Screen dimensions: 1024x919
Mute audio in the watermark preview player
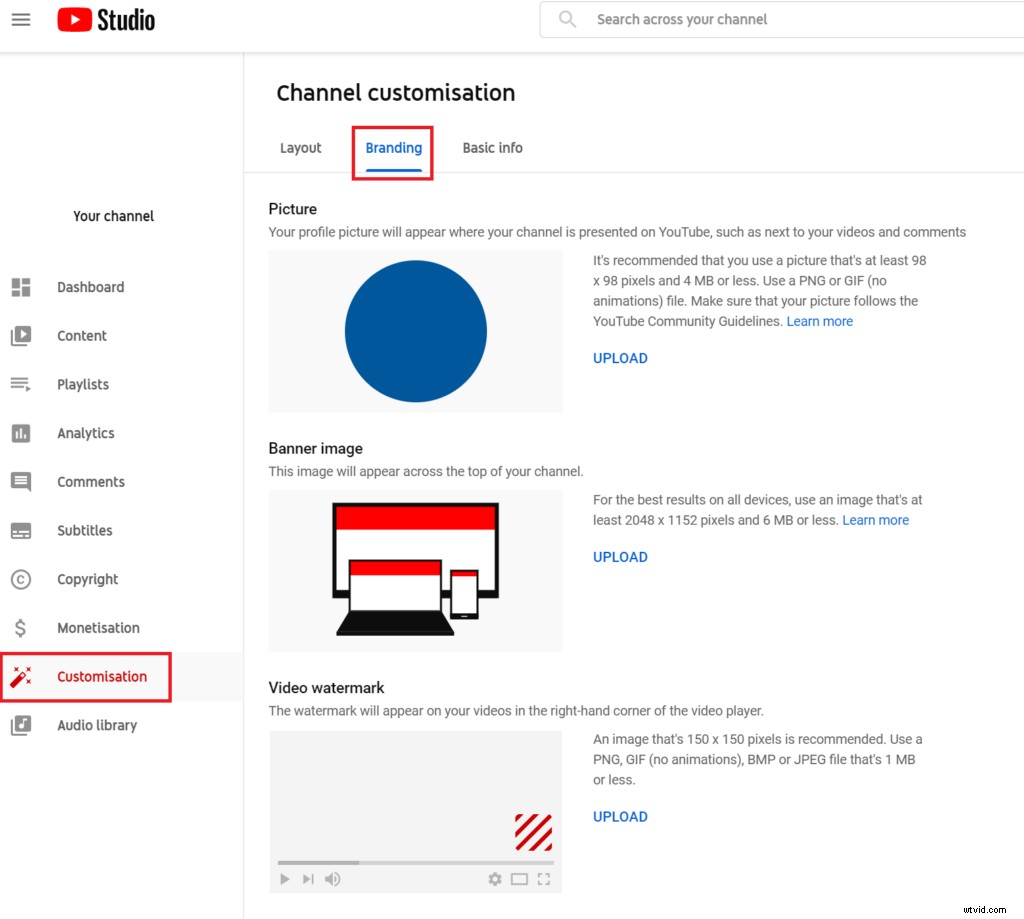point(333,879)
